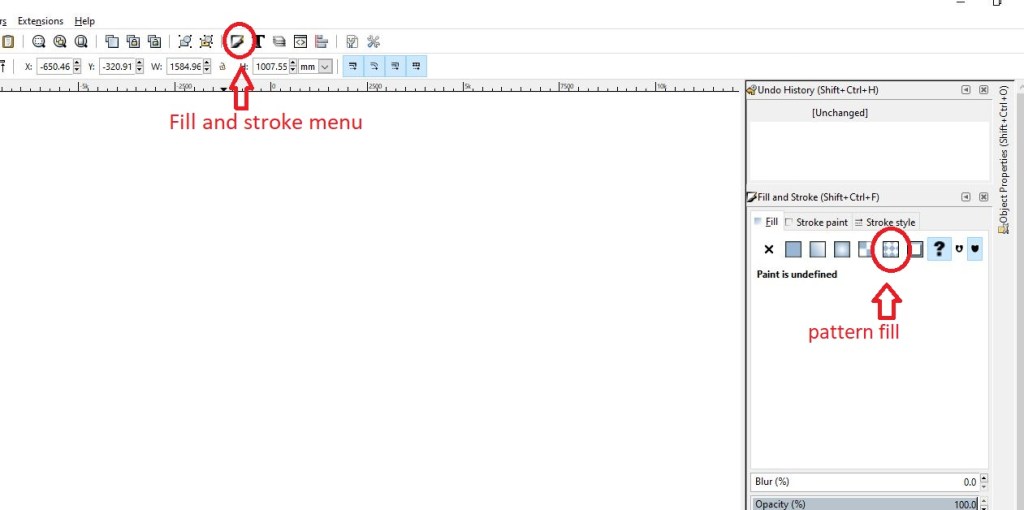Select Radial gradient fill icon

click(842, 249)
